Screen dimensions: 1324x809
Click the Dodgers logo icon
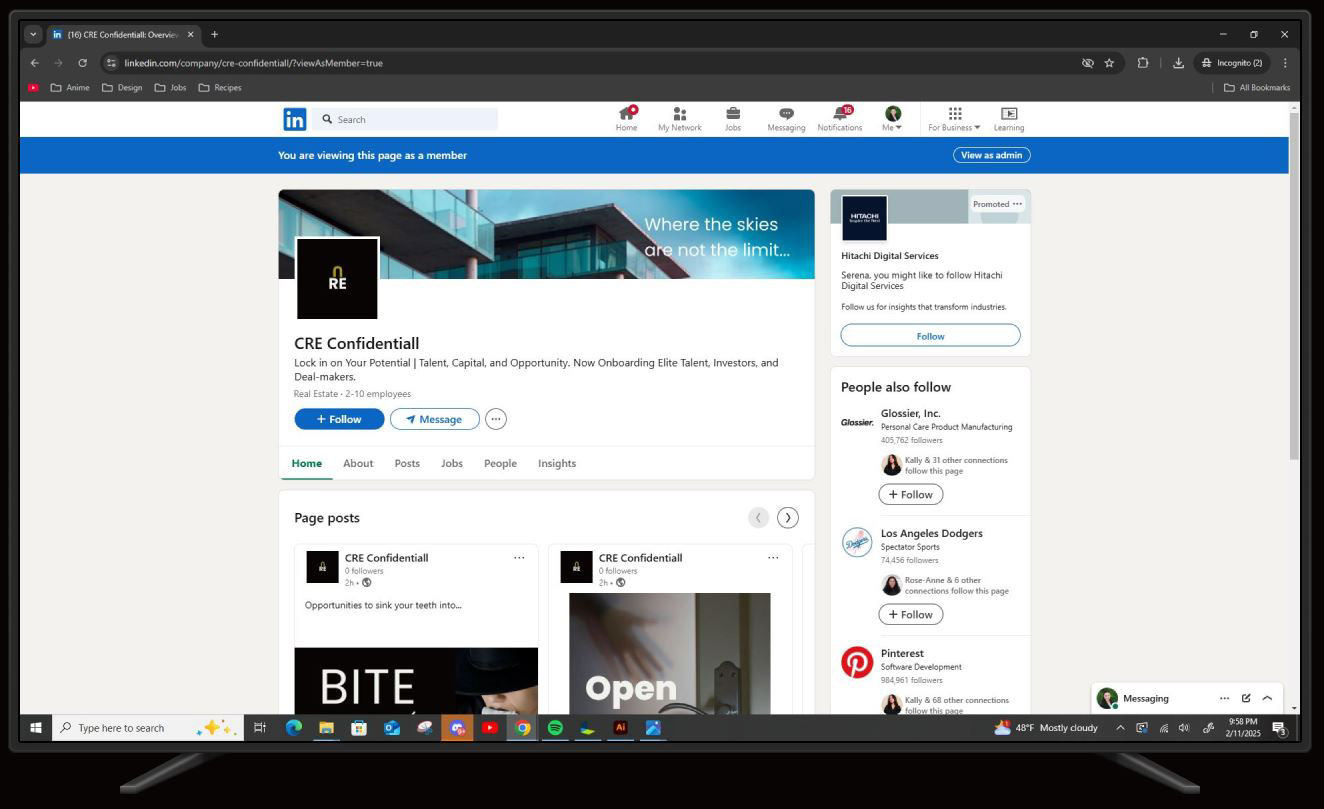click(x=857, y=543)
